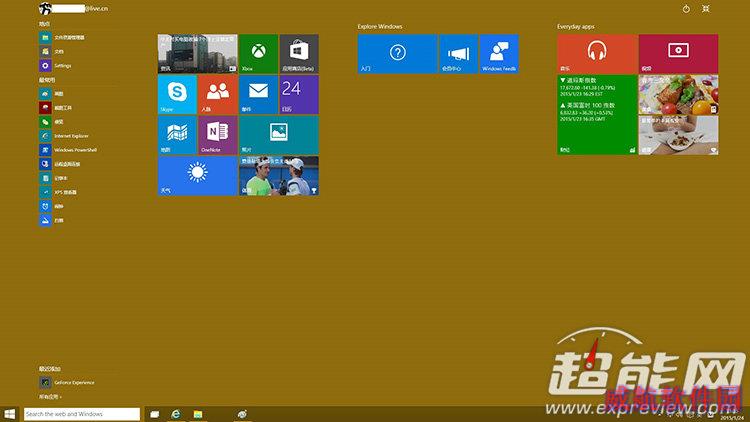This screenshot has width=750, height=422.
Task: Launch XPS Viewer from the list
Action: coord(58,192)
